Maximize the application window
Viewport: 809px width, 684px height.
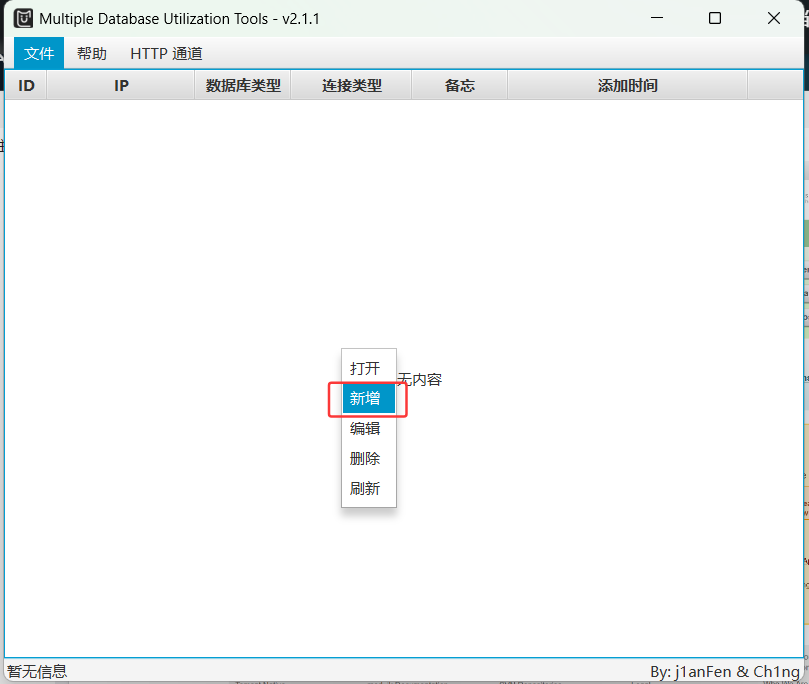coord(715,18)
